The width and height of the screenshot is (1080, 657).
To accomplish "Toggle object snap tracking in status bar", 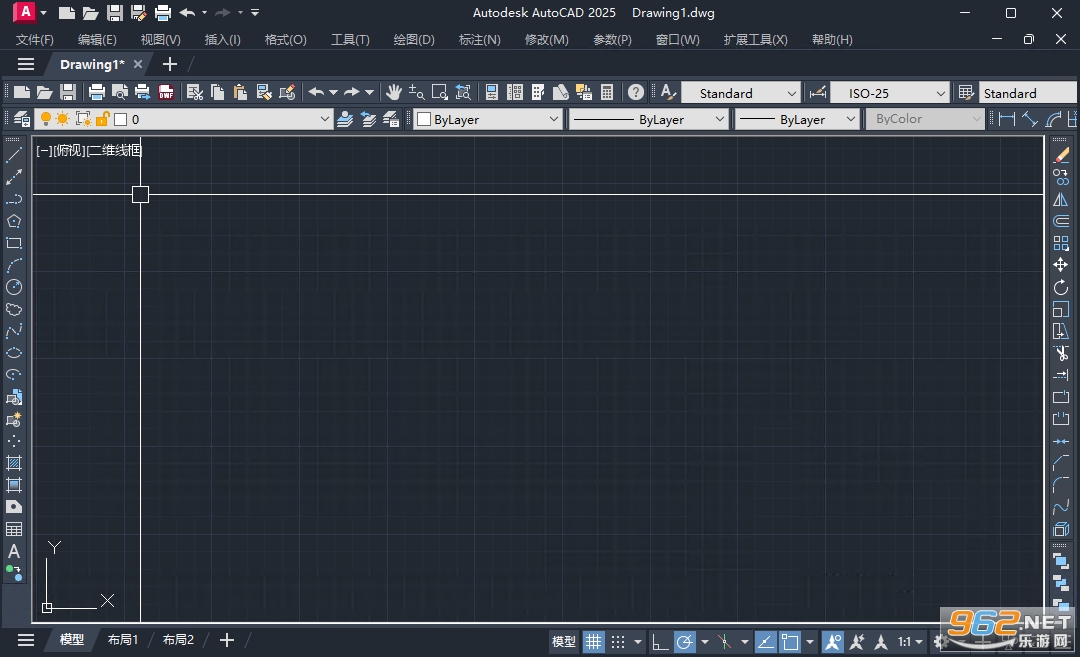I will pyautogui.click(x=765, y=642).
